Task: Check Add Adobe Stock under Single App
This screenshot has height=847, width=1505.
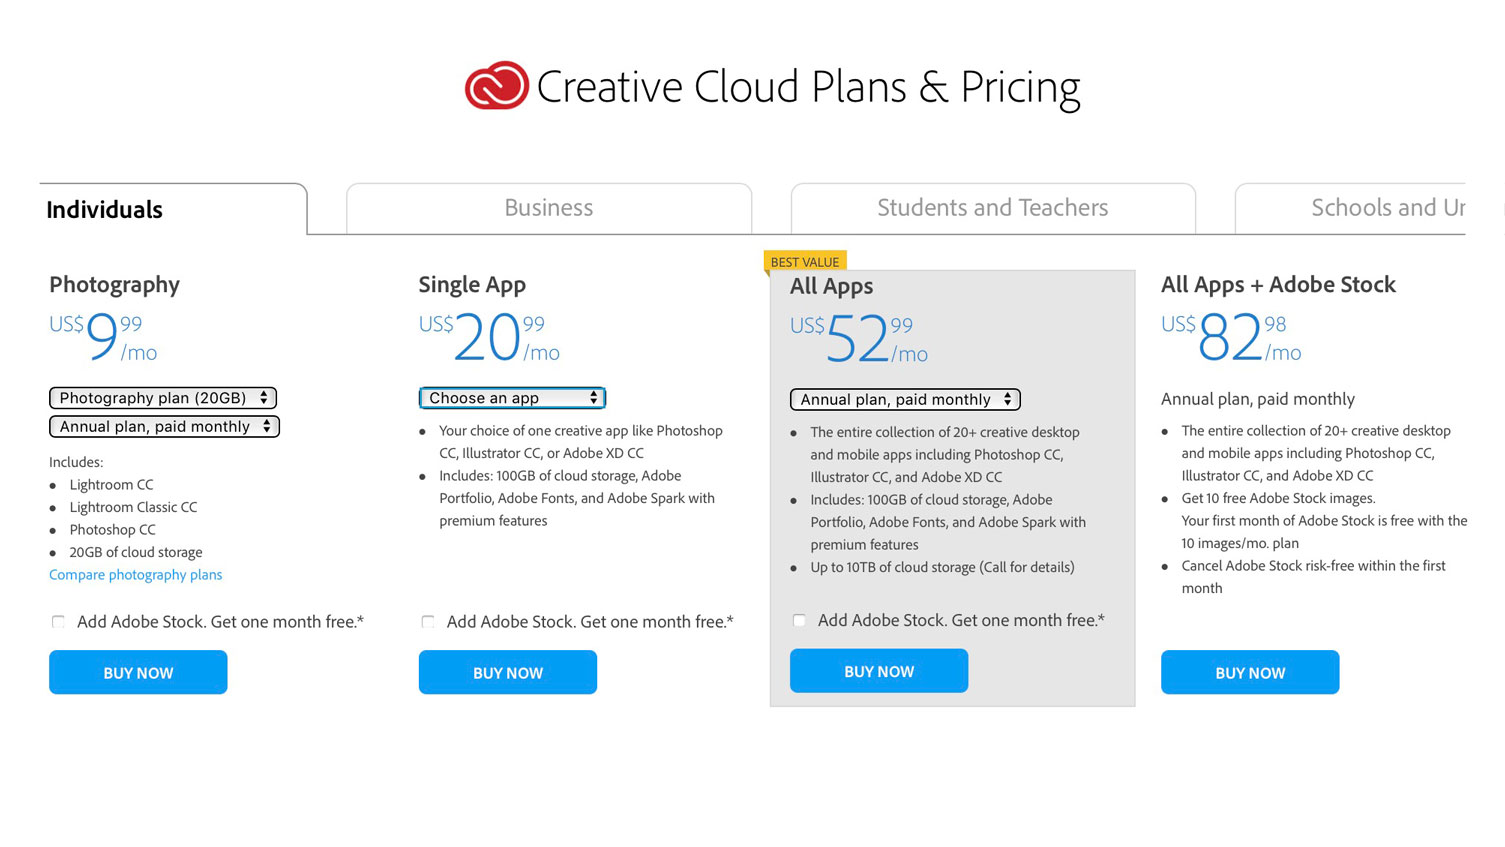Action: click(x=428, y=621)
